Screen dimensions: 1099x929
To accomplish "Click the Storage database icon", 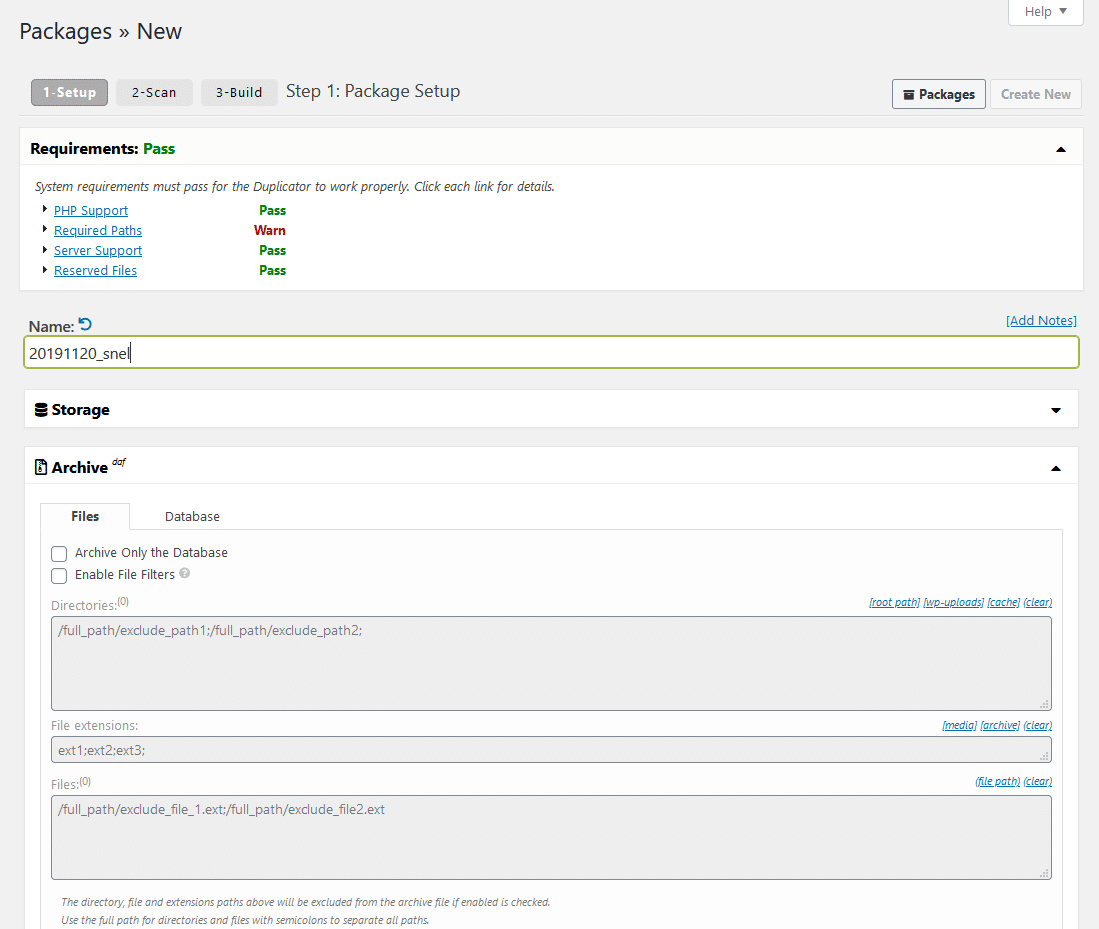I will 41,410.
